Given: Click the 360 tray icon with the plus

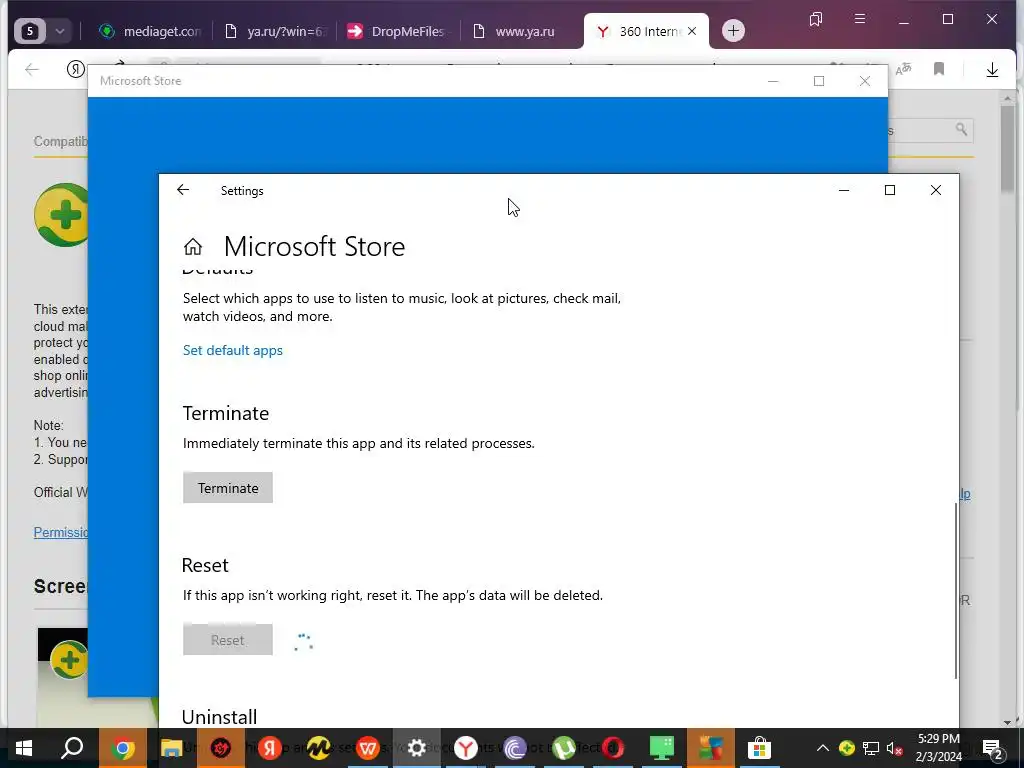Looking at the screenshot, I should pyautogui.click(x=846, y=748).
